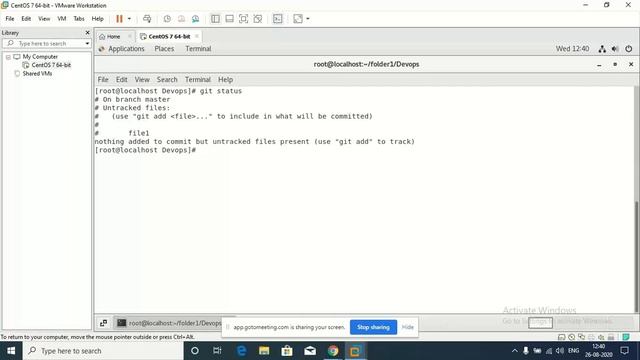Launch Microsoft Edge from taskbar
The image size is (640, 360).
(x=241, y=351)
